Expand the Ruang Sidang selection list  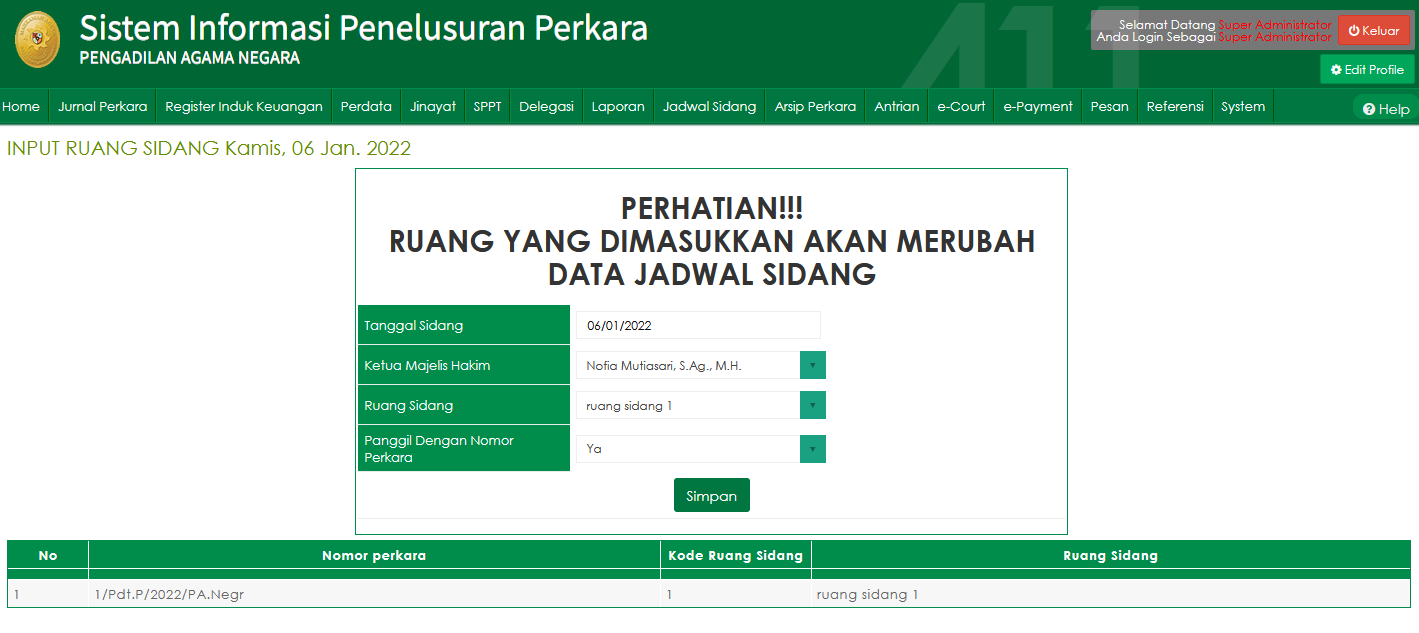(815, 405)
